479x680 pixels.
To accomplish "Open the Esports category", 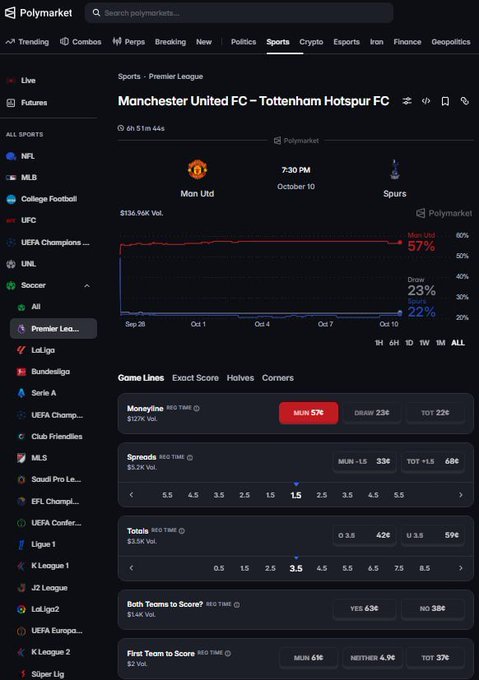I will pos(346,42).
